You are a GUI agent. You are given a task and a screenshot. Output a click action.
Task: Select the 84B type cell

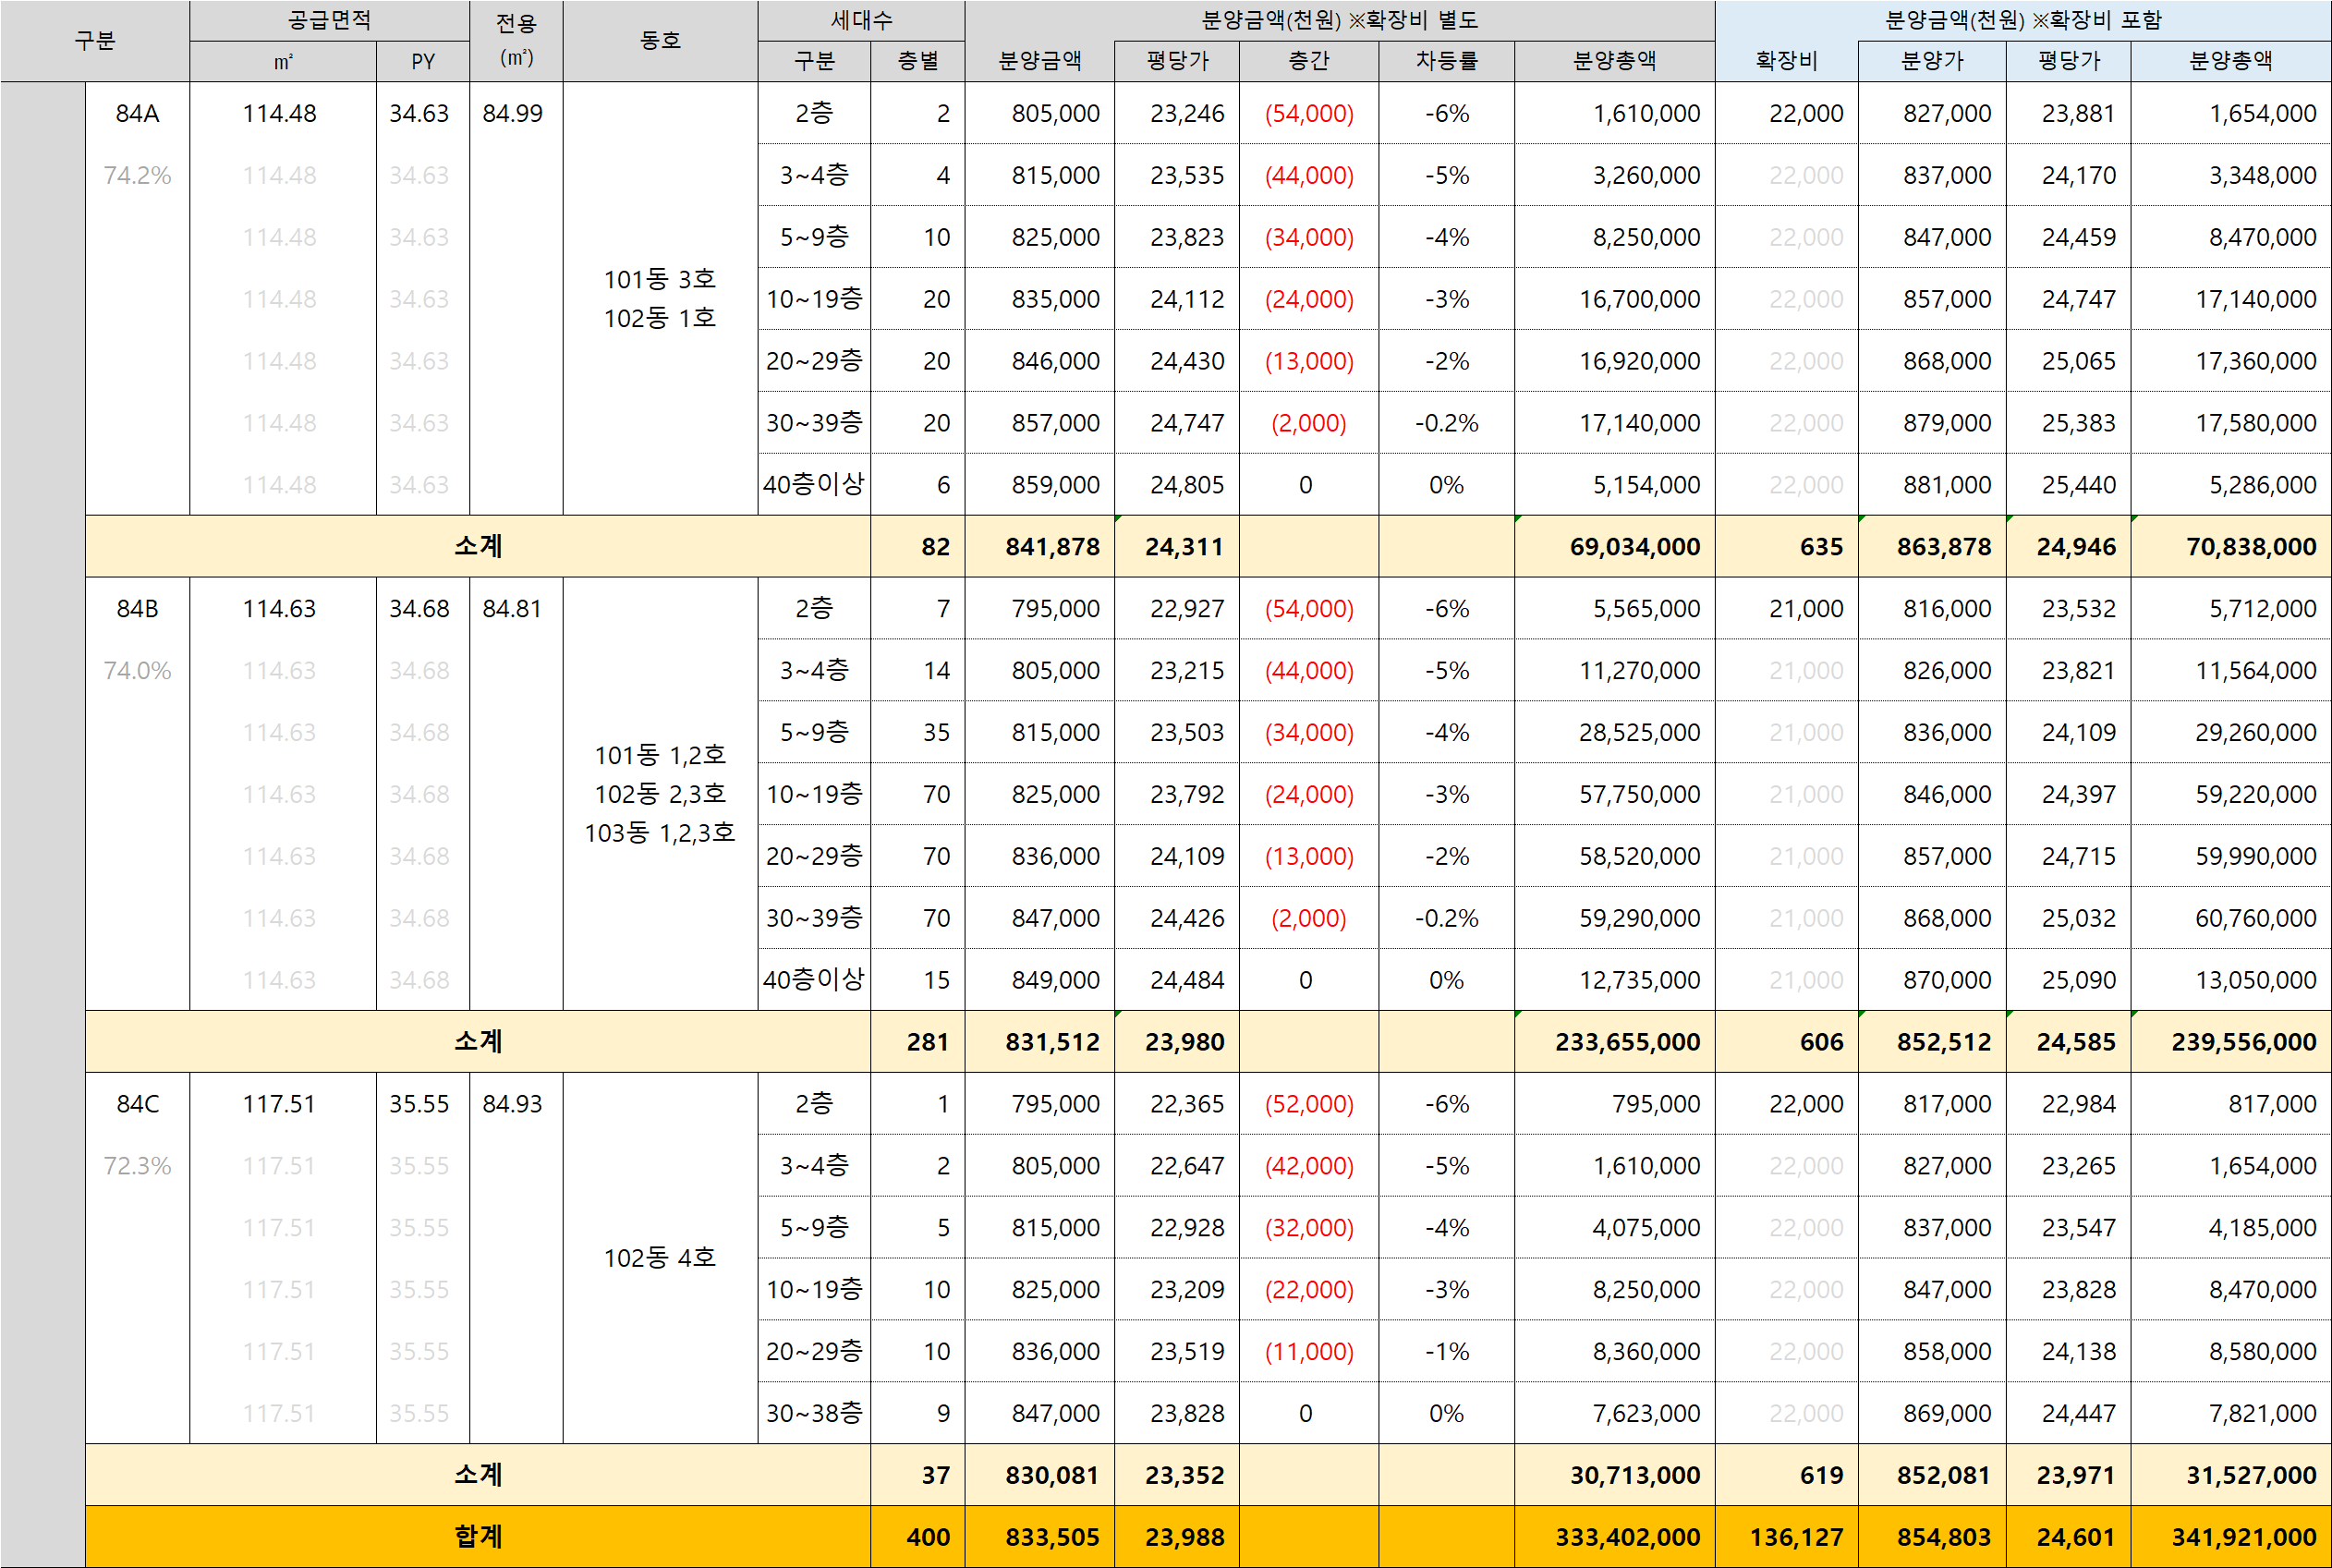137,608
